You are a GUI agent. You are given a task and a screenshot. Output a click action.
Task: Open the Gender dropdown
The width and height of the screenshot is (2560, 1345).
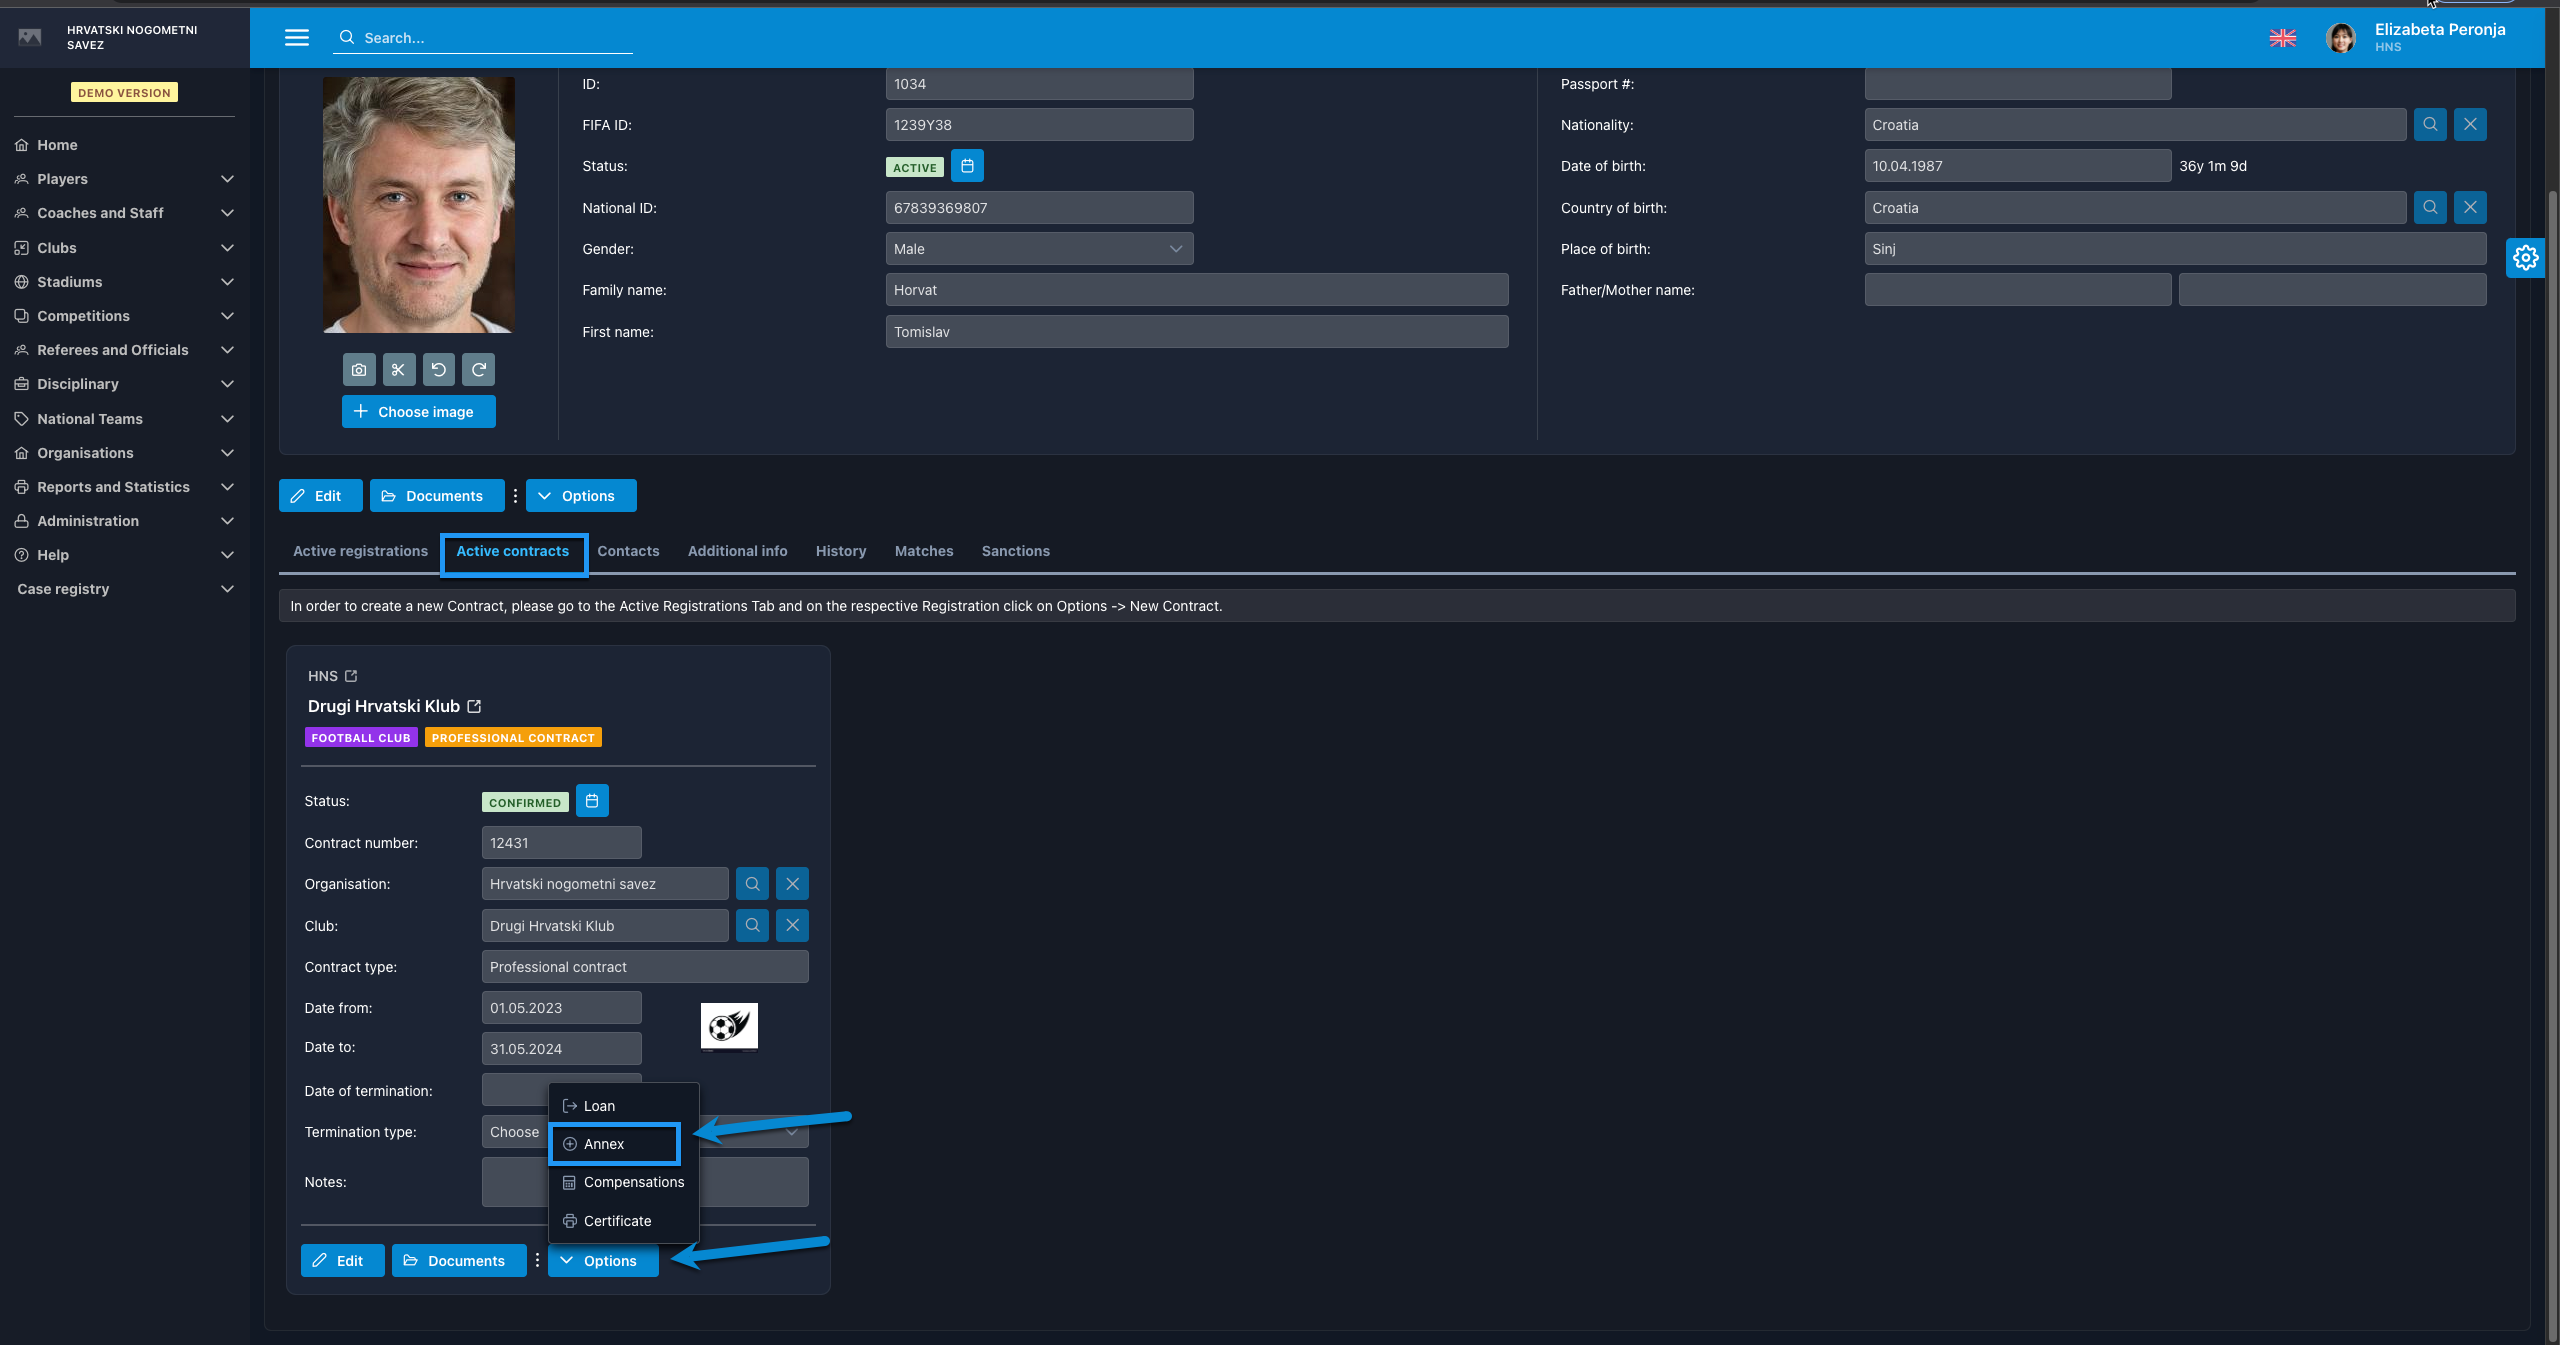click(1038, 249)
